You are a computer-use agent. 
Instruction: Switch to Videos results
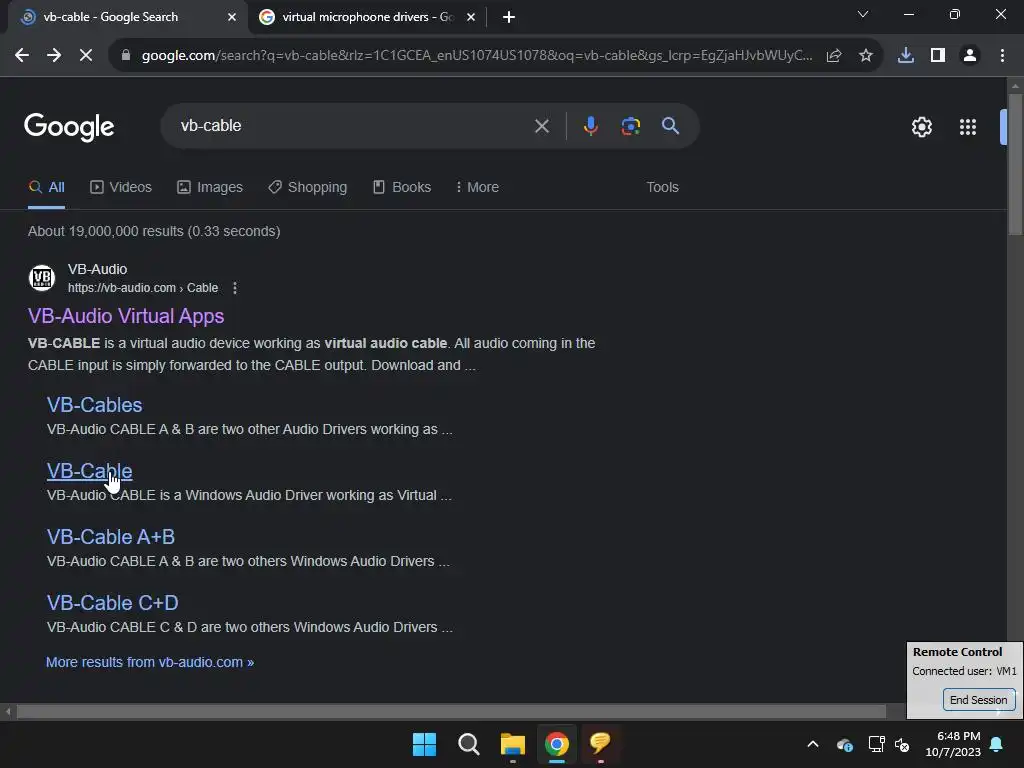pyautogui.click(x=121, y=187)
